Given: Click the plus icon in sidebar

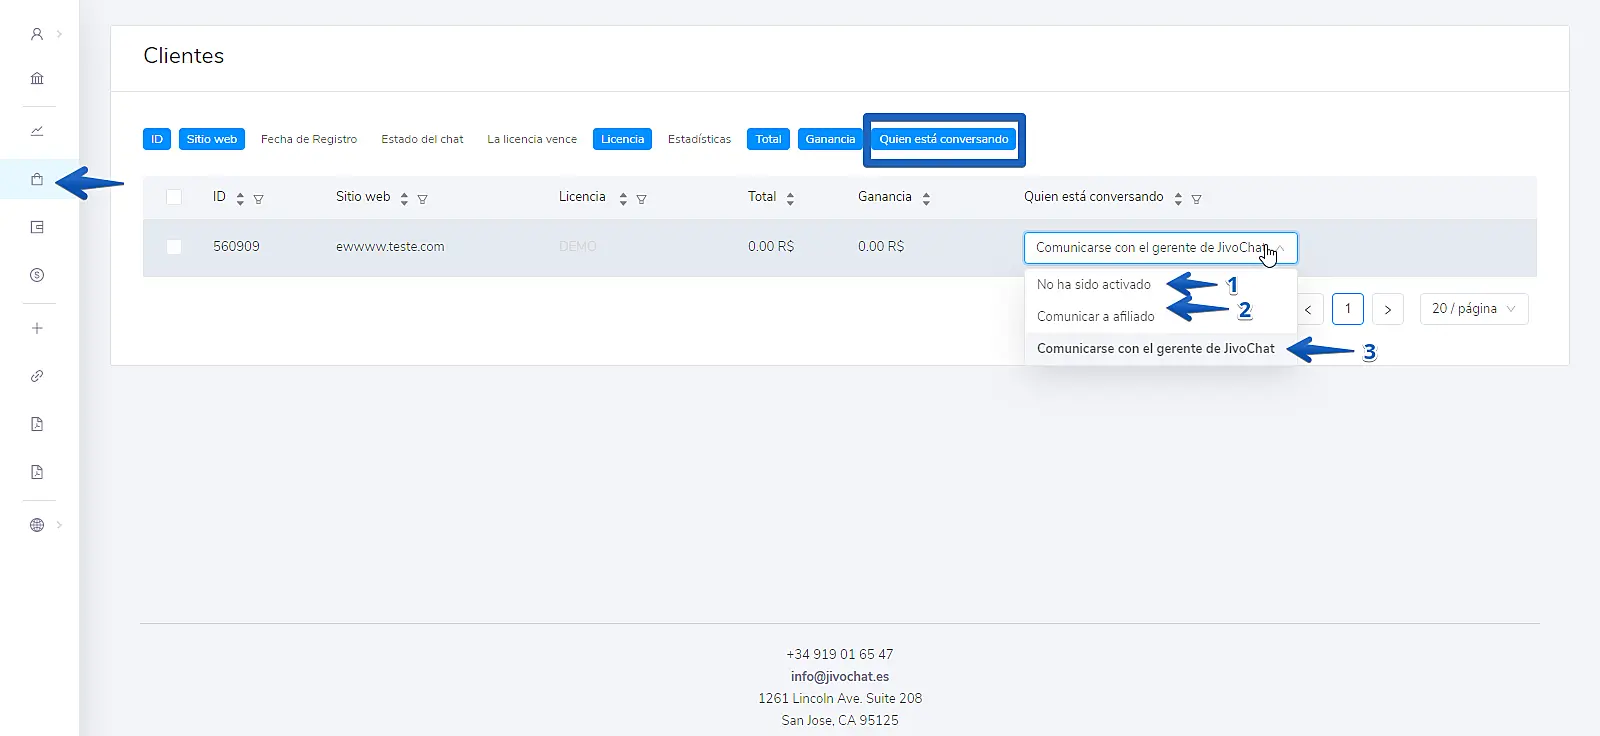Looking at the screenshot, I should click(x=37, y=328).
